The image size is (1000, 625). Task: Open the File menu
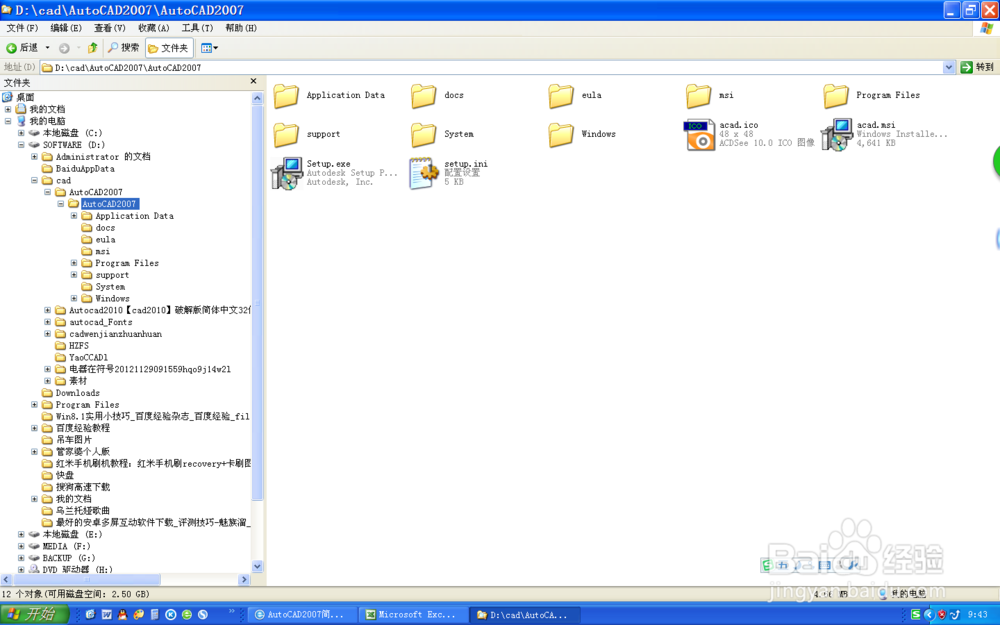tap(22, 28)
